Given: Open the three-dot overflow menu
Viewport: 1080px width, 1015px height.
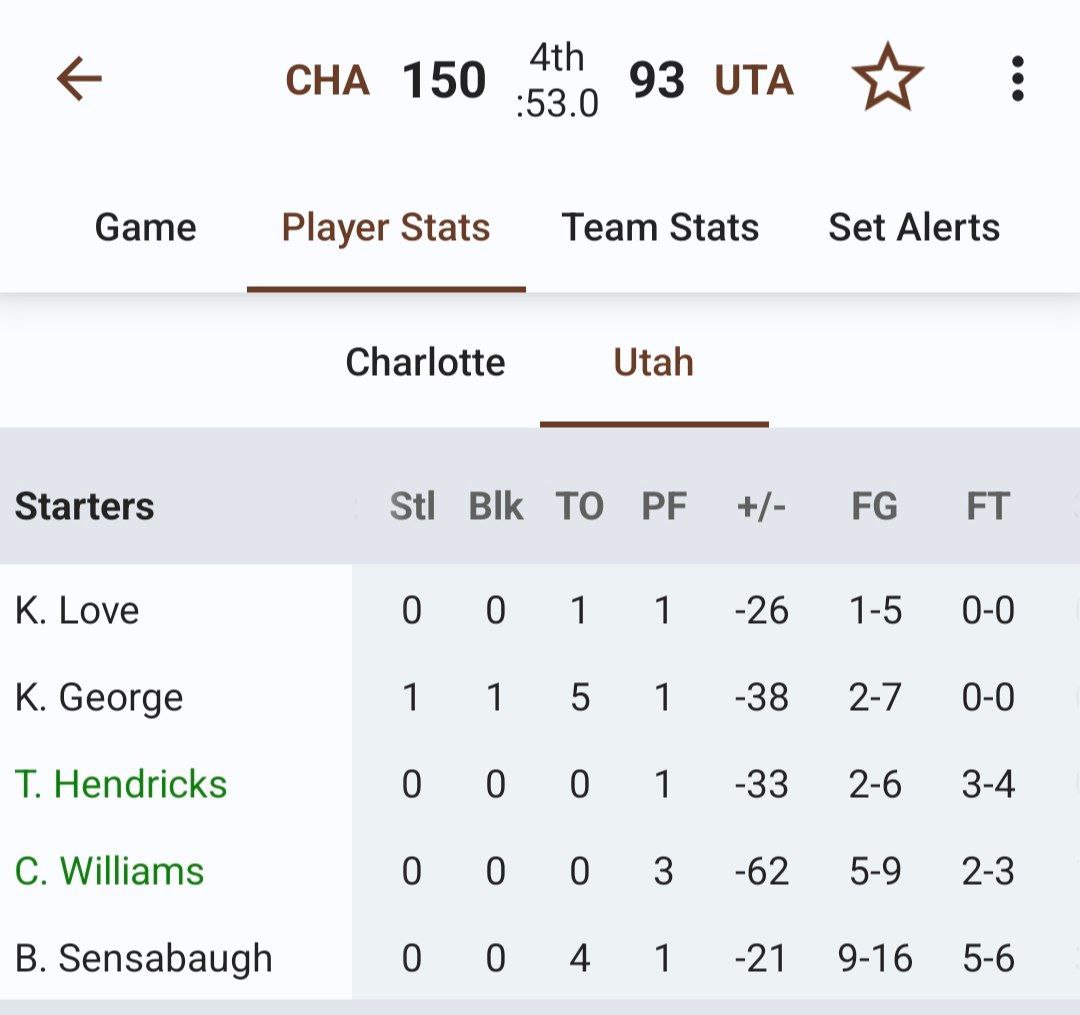Looking at the screenshot, I should pos(1017,79).
